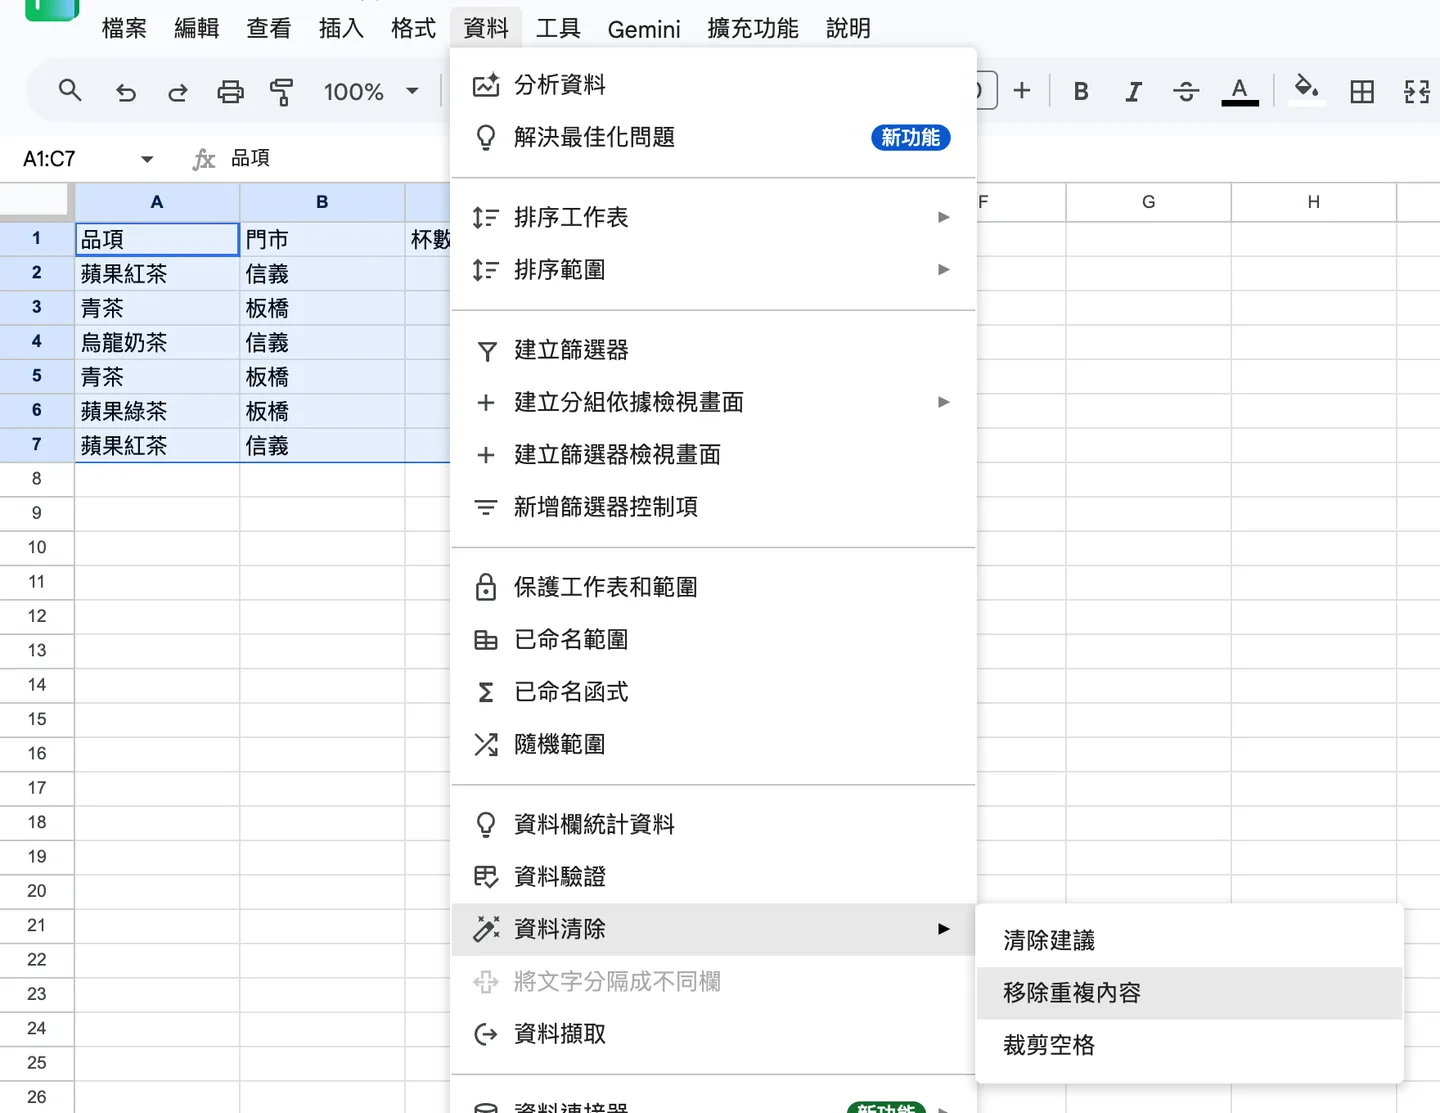Open the Gemini menu
The width and height of the screenshot is (1440, 1113).
(x=644, y=29)
